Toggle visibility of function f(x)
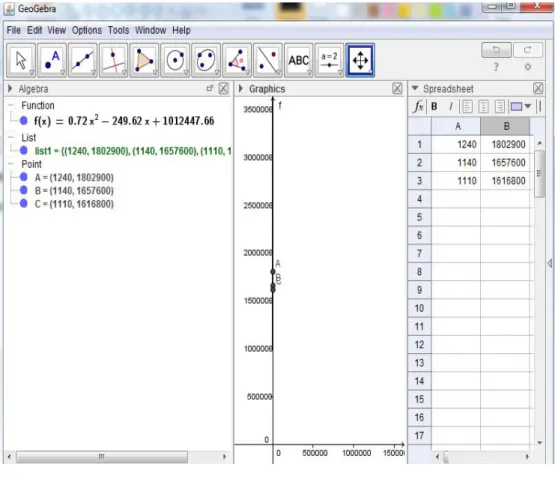Image resolution: width=555 pixels, height=479 pixels. 24,121
